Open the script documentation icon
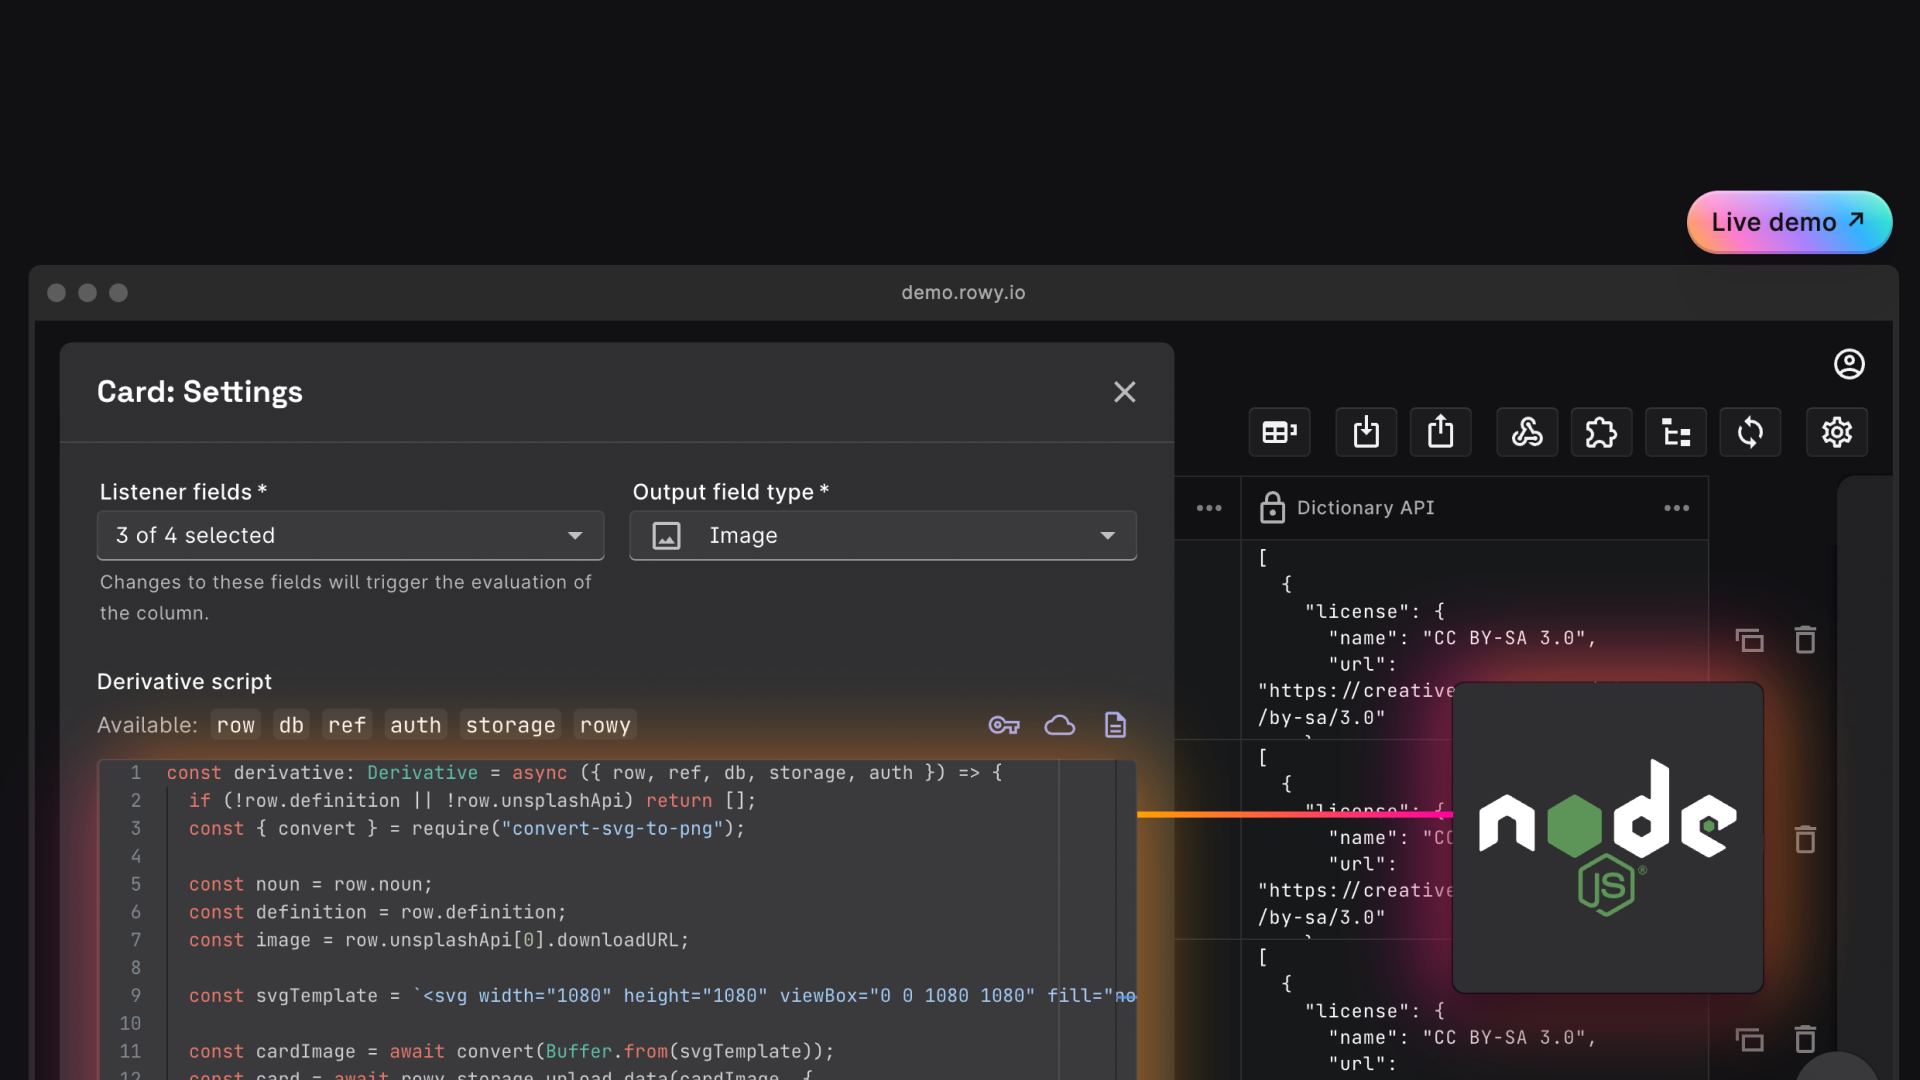 [1115, 725]
